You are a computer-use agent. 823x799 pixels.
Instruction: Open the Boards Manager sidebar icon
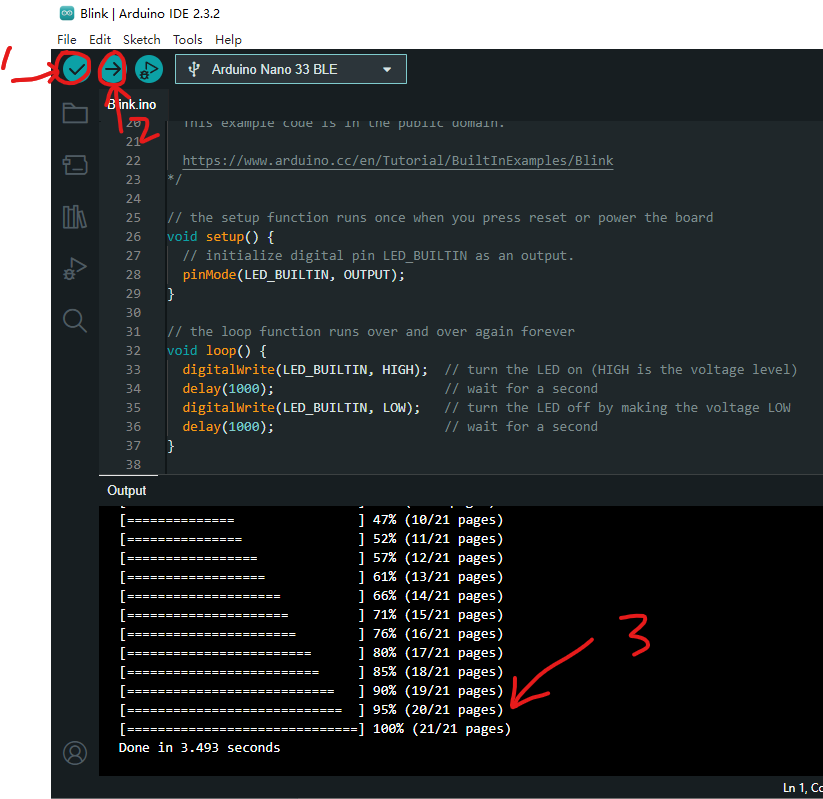tap(75, 165)
